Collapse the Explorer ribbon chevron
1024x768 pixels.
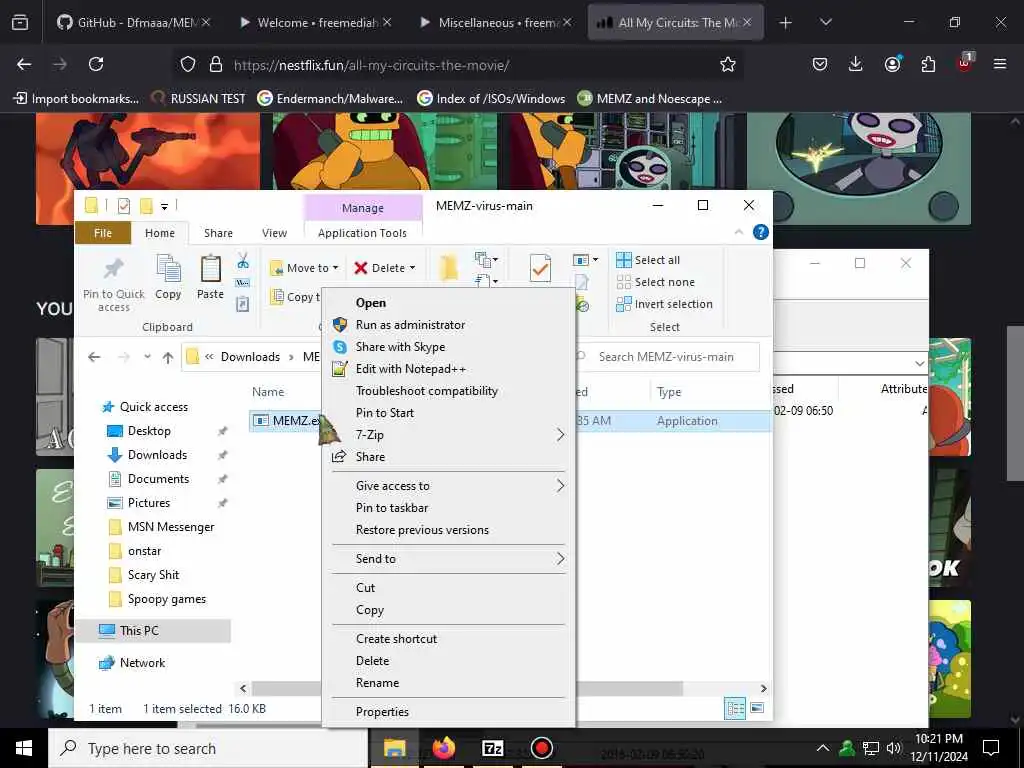tap(739, 232)
